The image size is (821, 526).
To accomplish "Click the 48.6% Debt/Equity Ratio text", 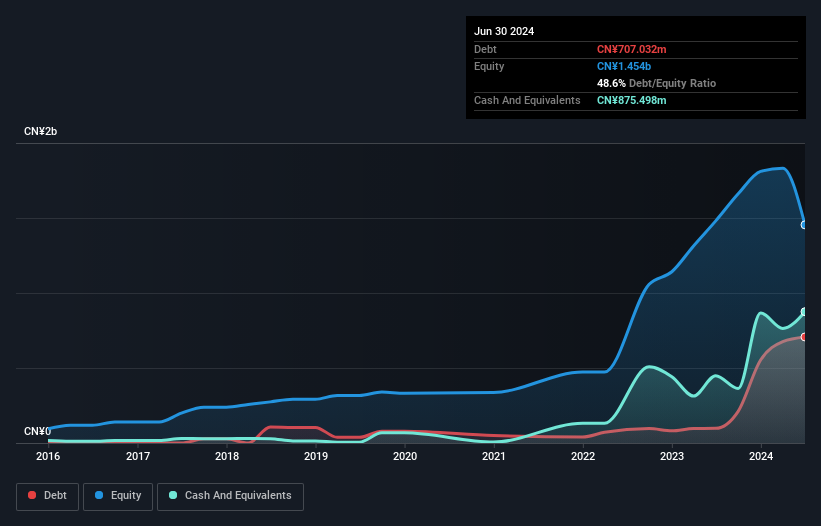I will (656, 83).
